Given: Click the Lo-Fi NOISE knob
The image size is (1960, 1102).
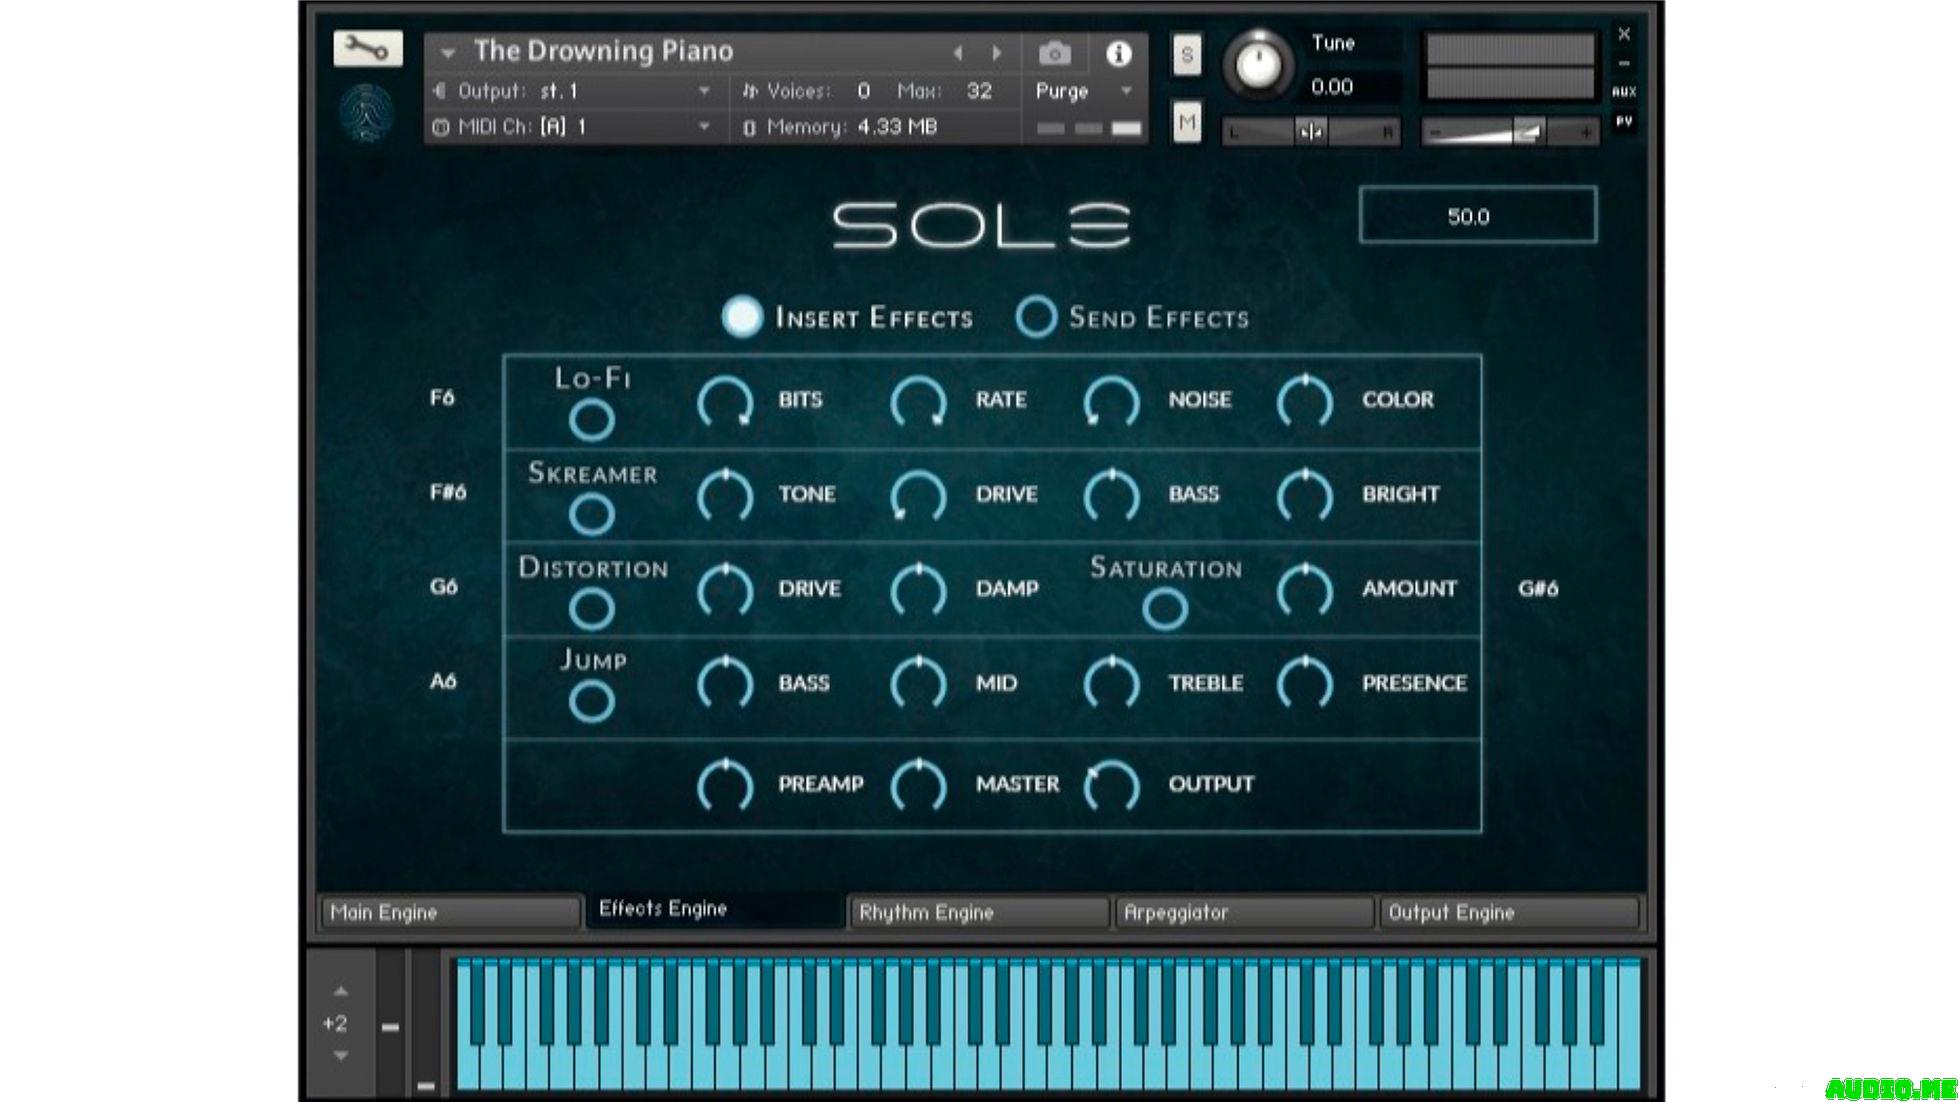Looking at the screenshot, I should 1111,401.
